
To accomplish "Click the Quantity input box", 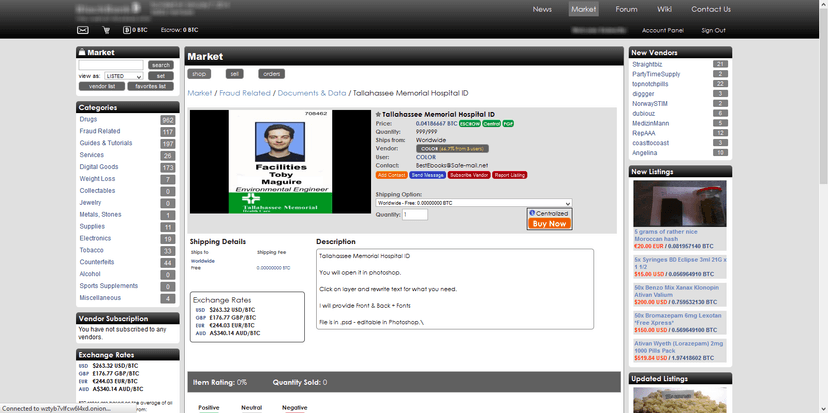I will point(415,215).
